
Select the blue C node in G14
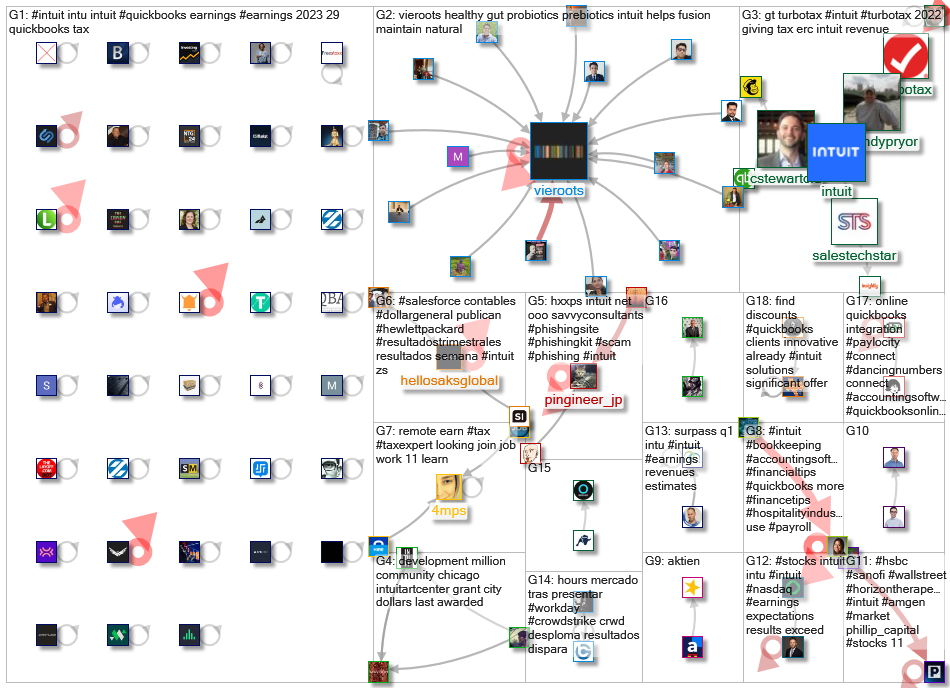[583, 651]
